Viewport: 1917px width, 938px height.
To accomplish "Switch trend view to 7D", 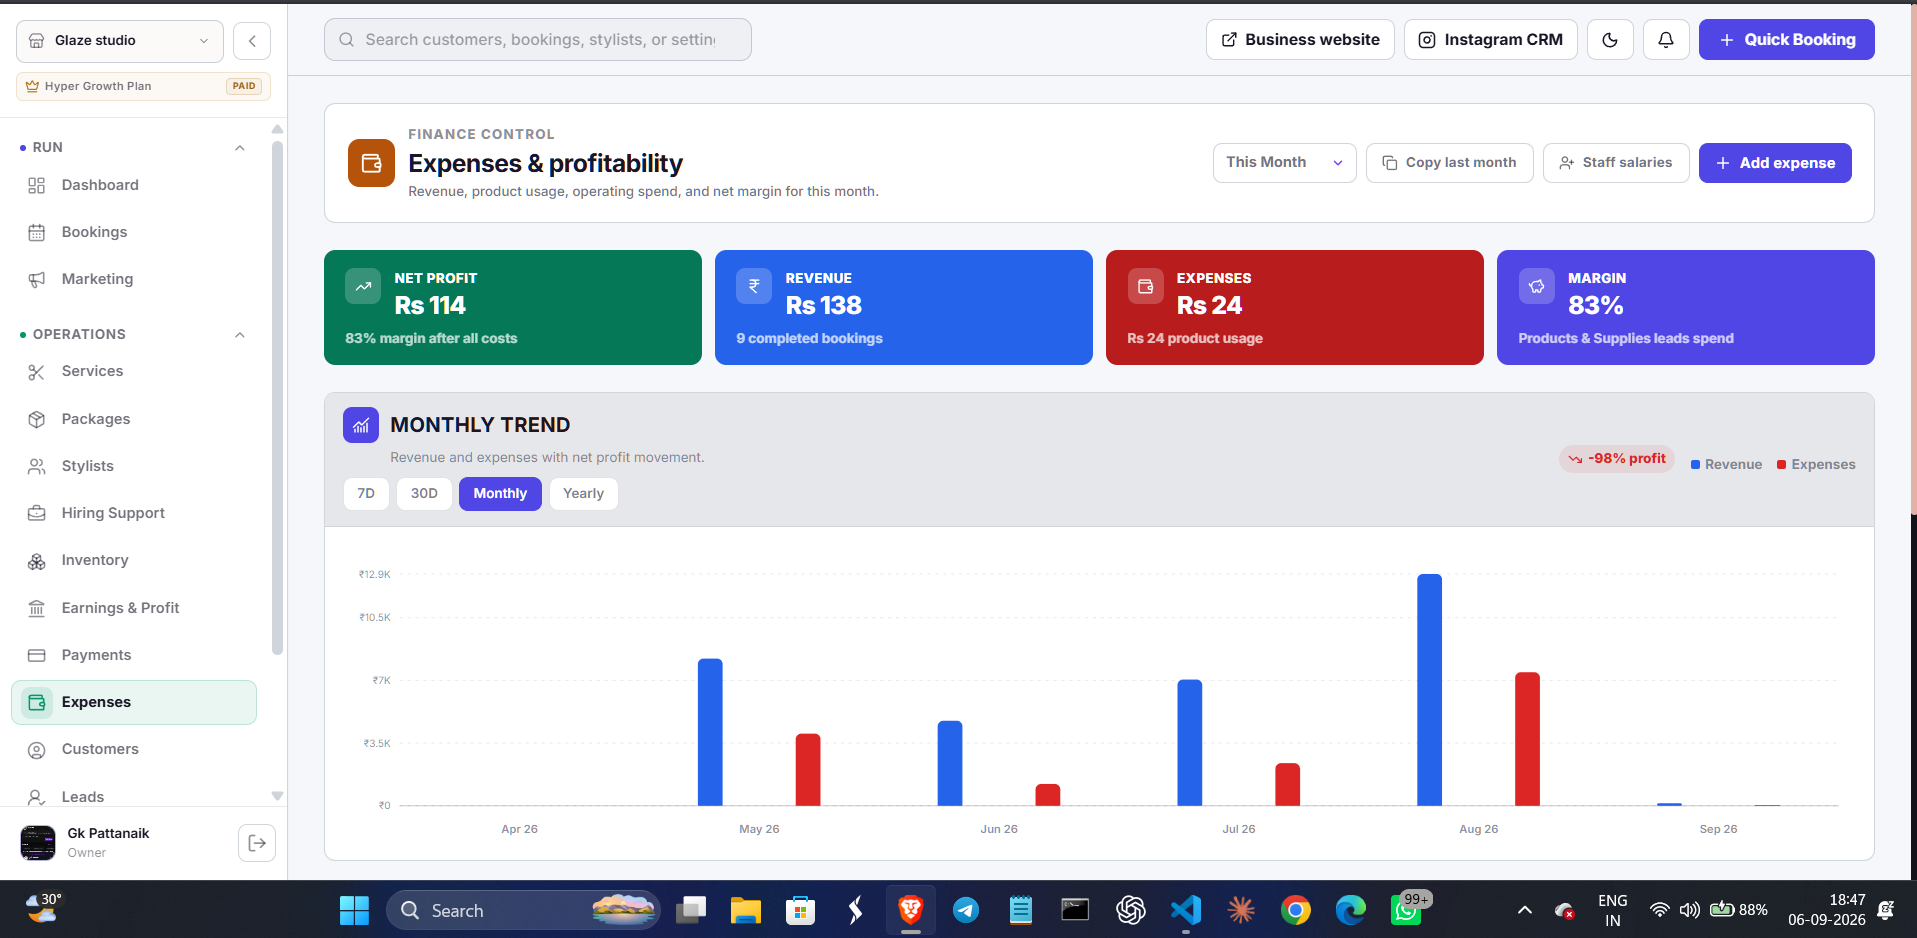I will click(x=366, y=494).
